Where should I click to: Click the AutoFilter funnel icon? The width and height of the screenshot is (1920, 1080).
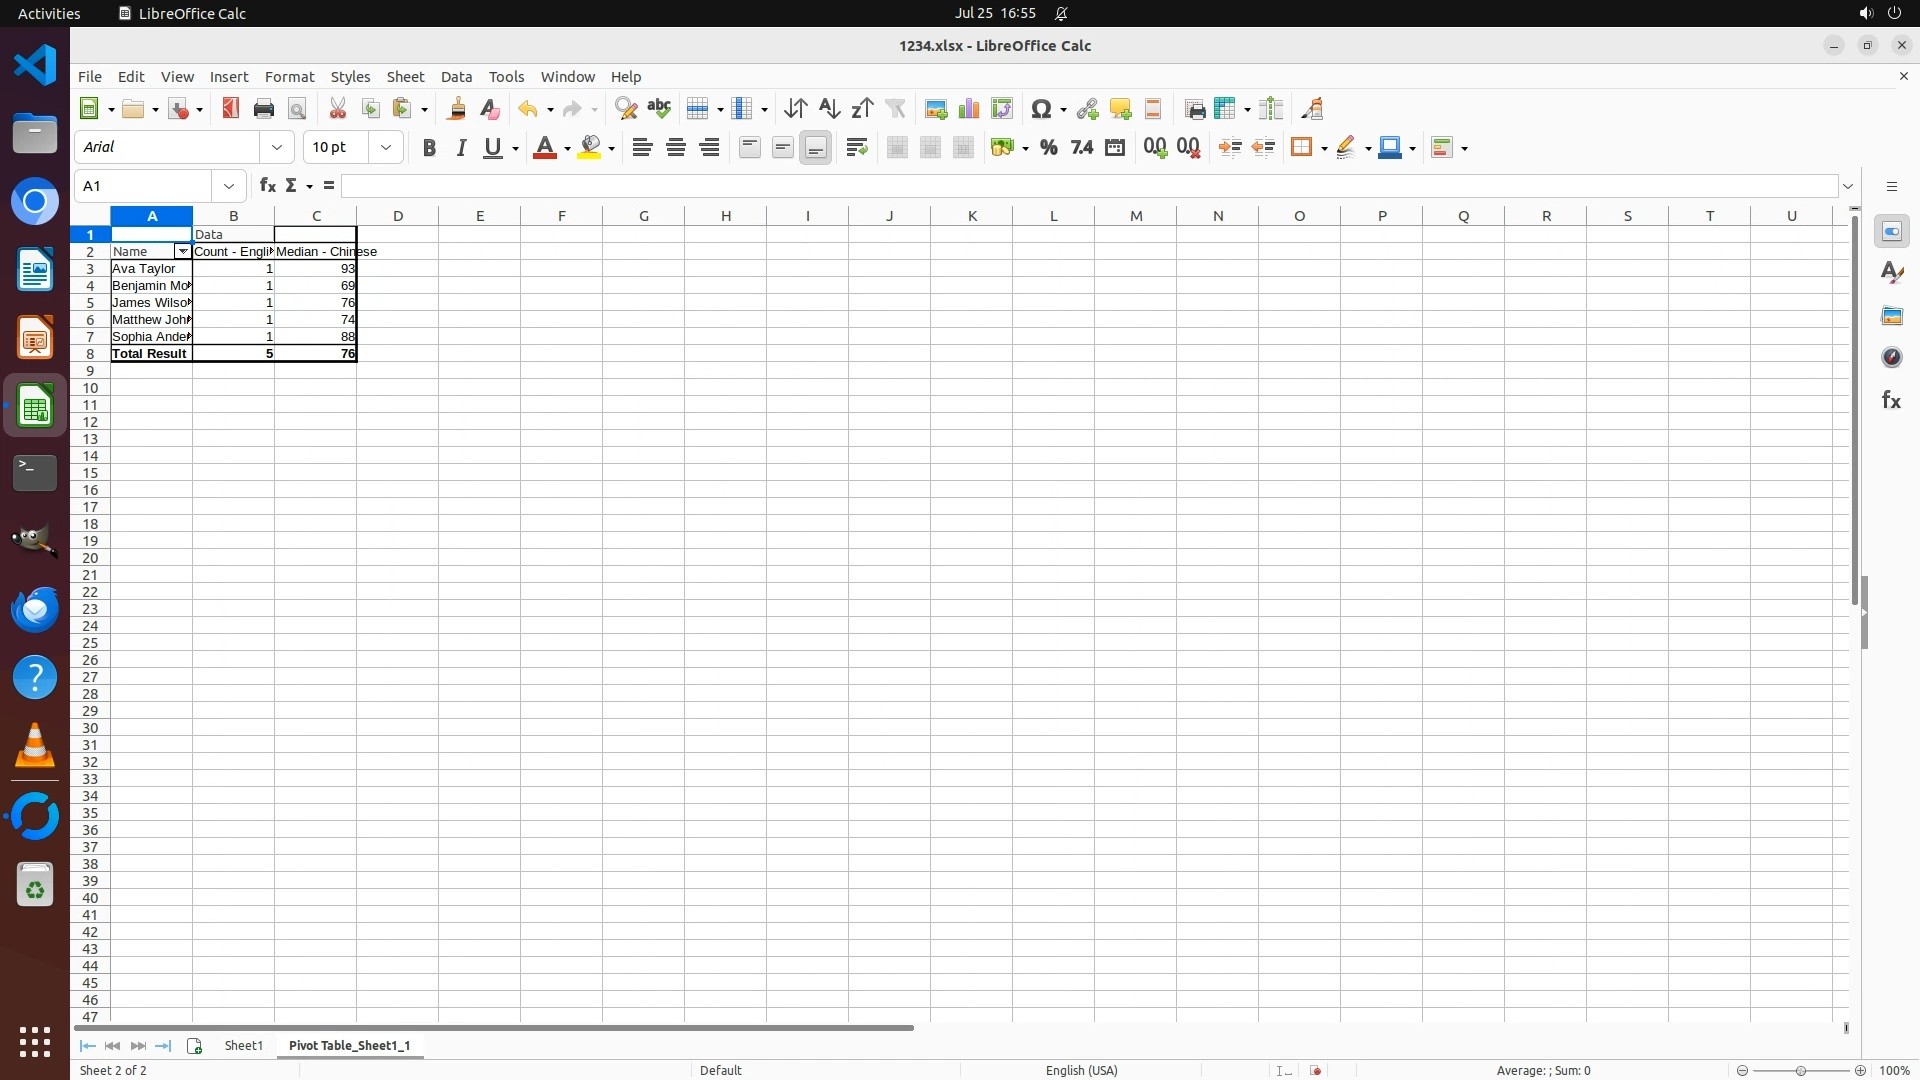[895, 109]
